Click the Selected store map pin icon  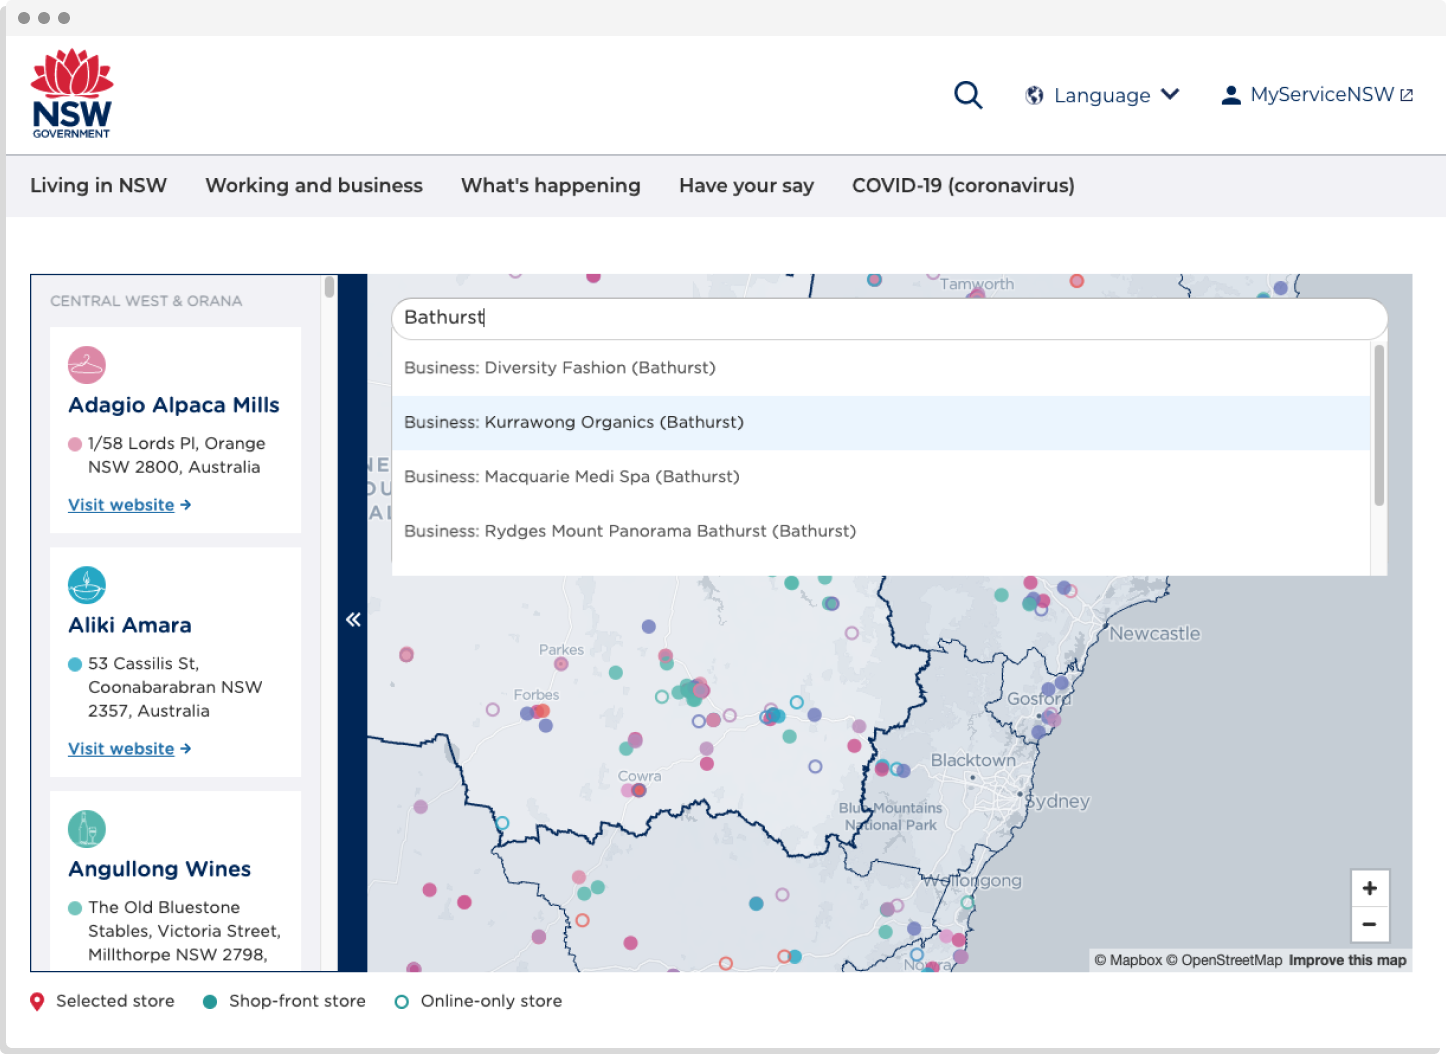38,1001
